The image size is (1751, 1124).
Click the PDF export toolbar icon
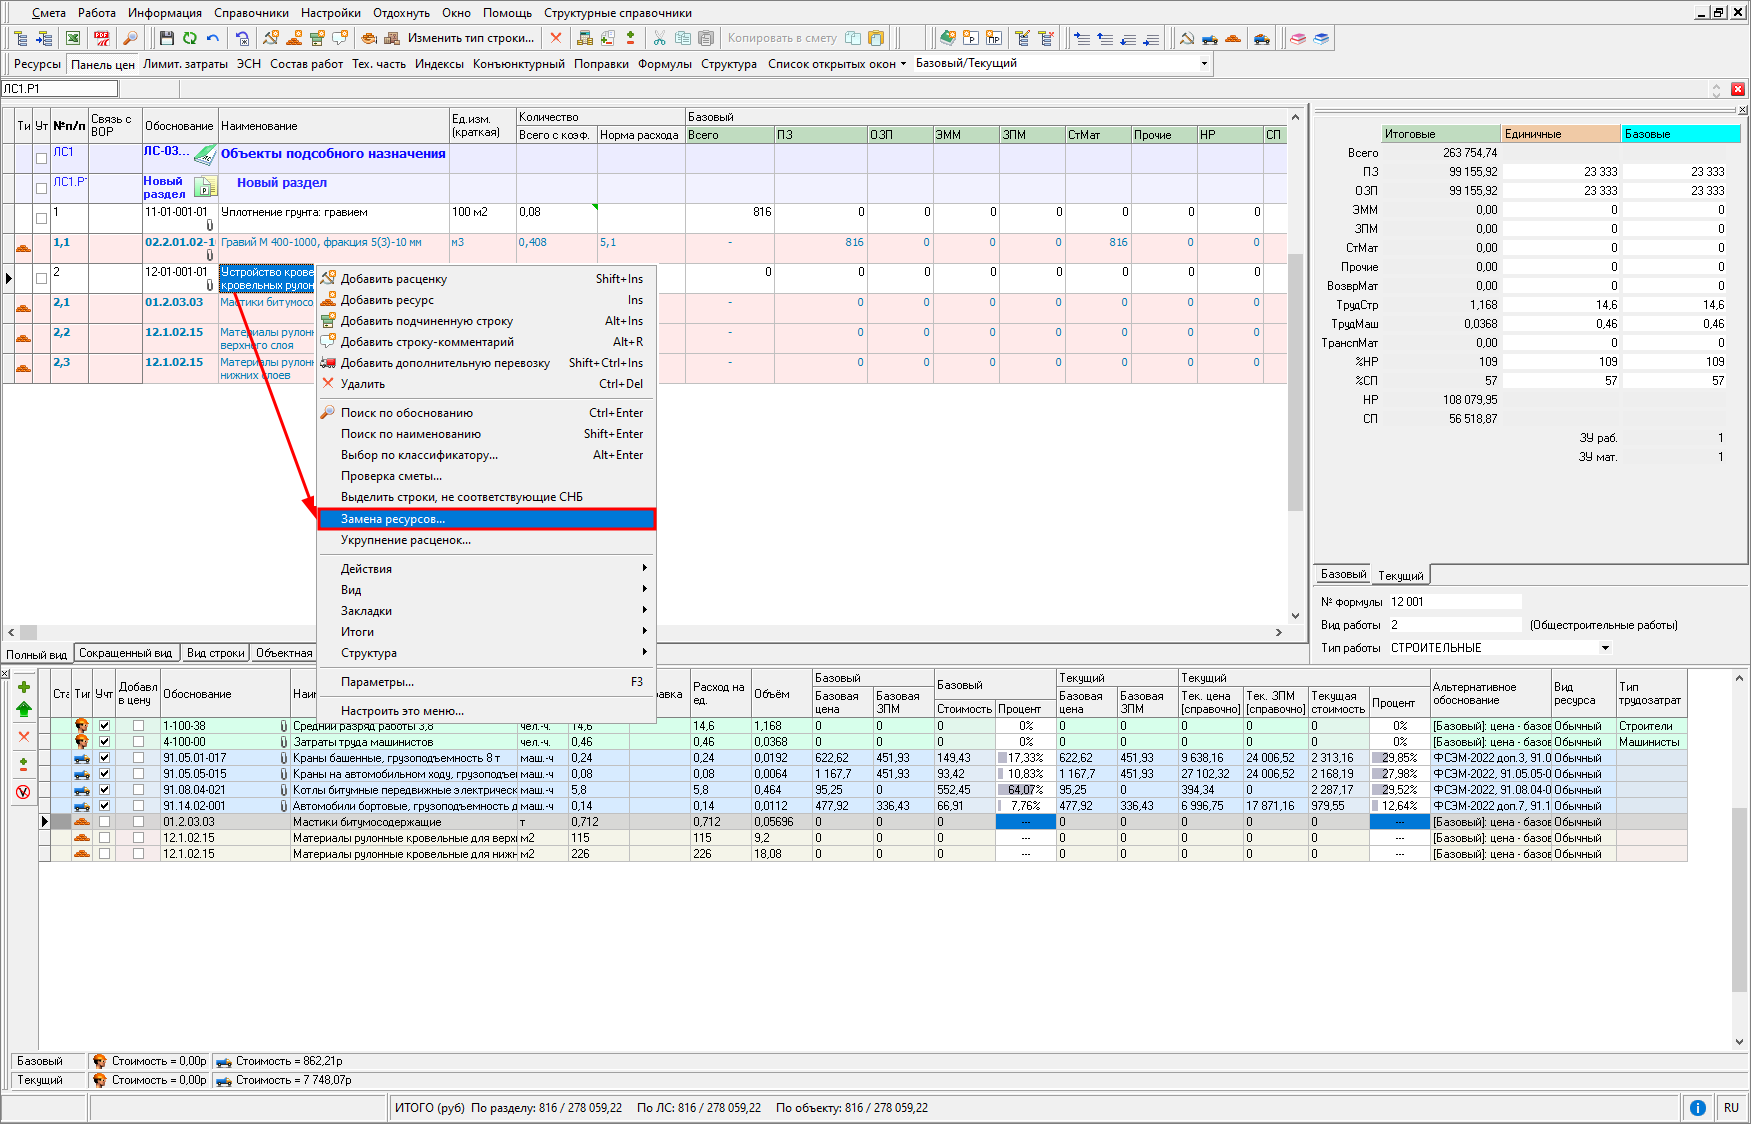click(x=101, y=38)
